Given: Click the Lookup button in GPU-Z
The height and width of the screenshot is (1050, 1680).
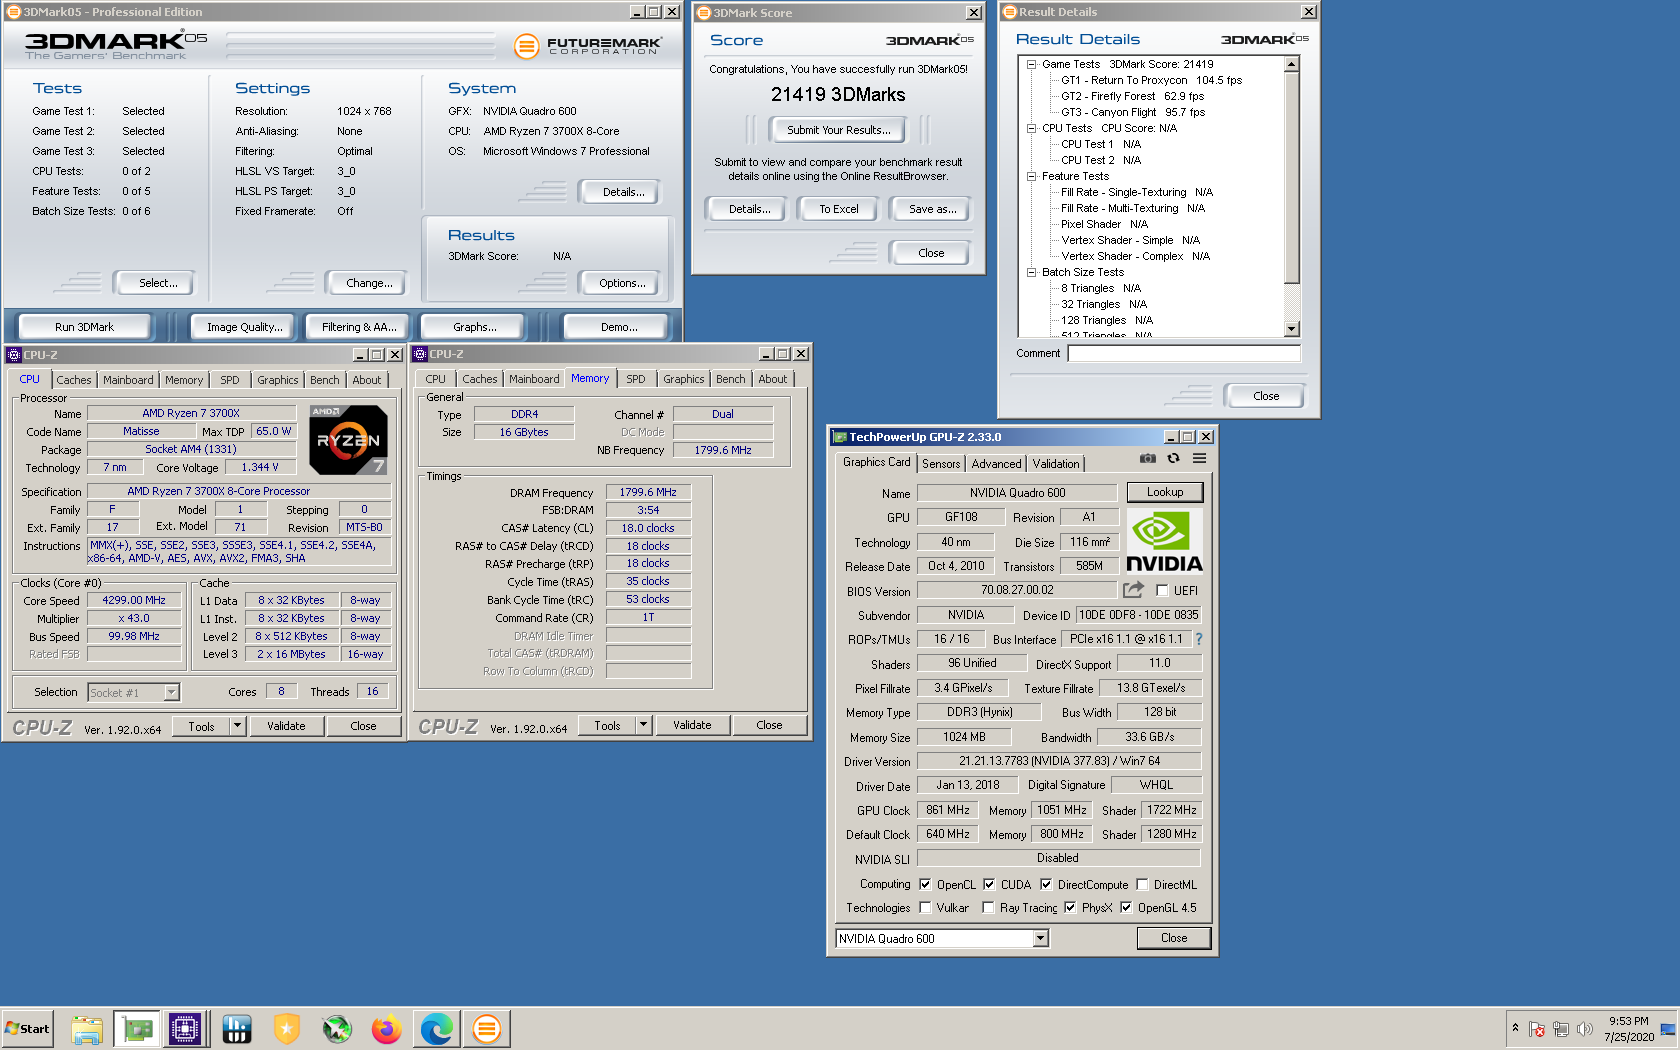Looking at the screenshot, I should 1165,492.
